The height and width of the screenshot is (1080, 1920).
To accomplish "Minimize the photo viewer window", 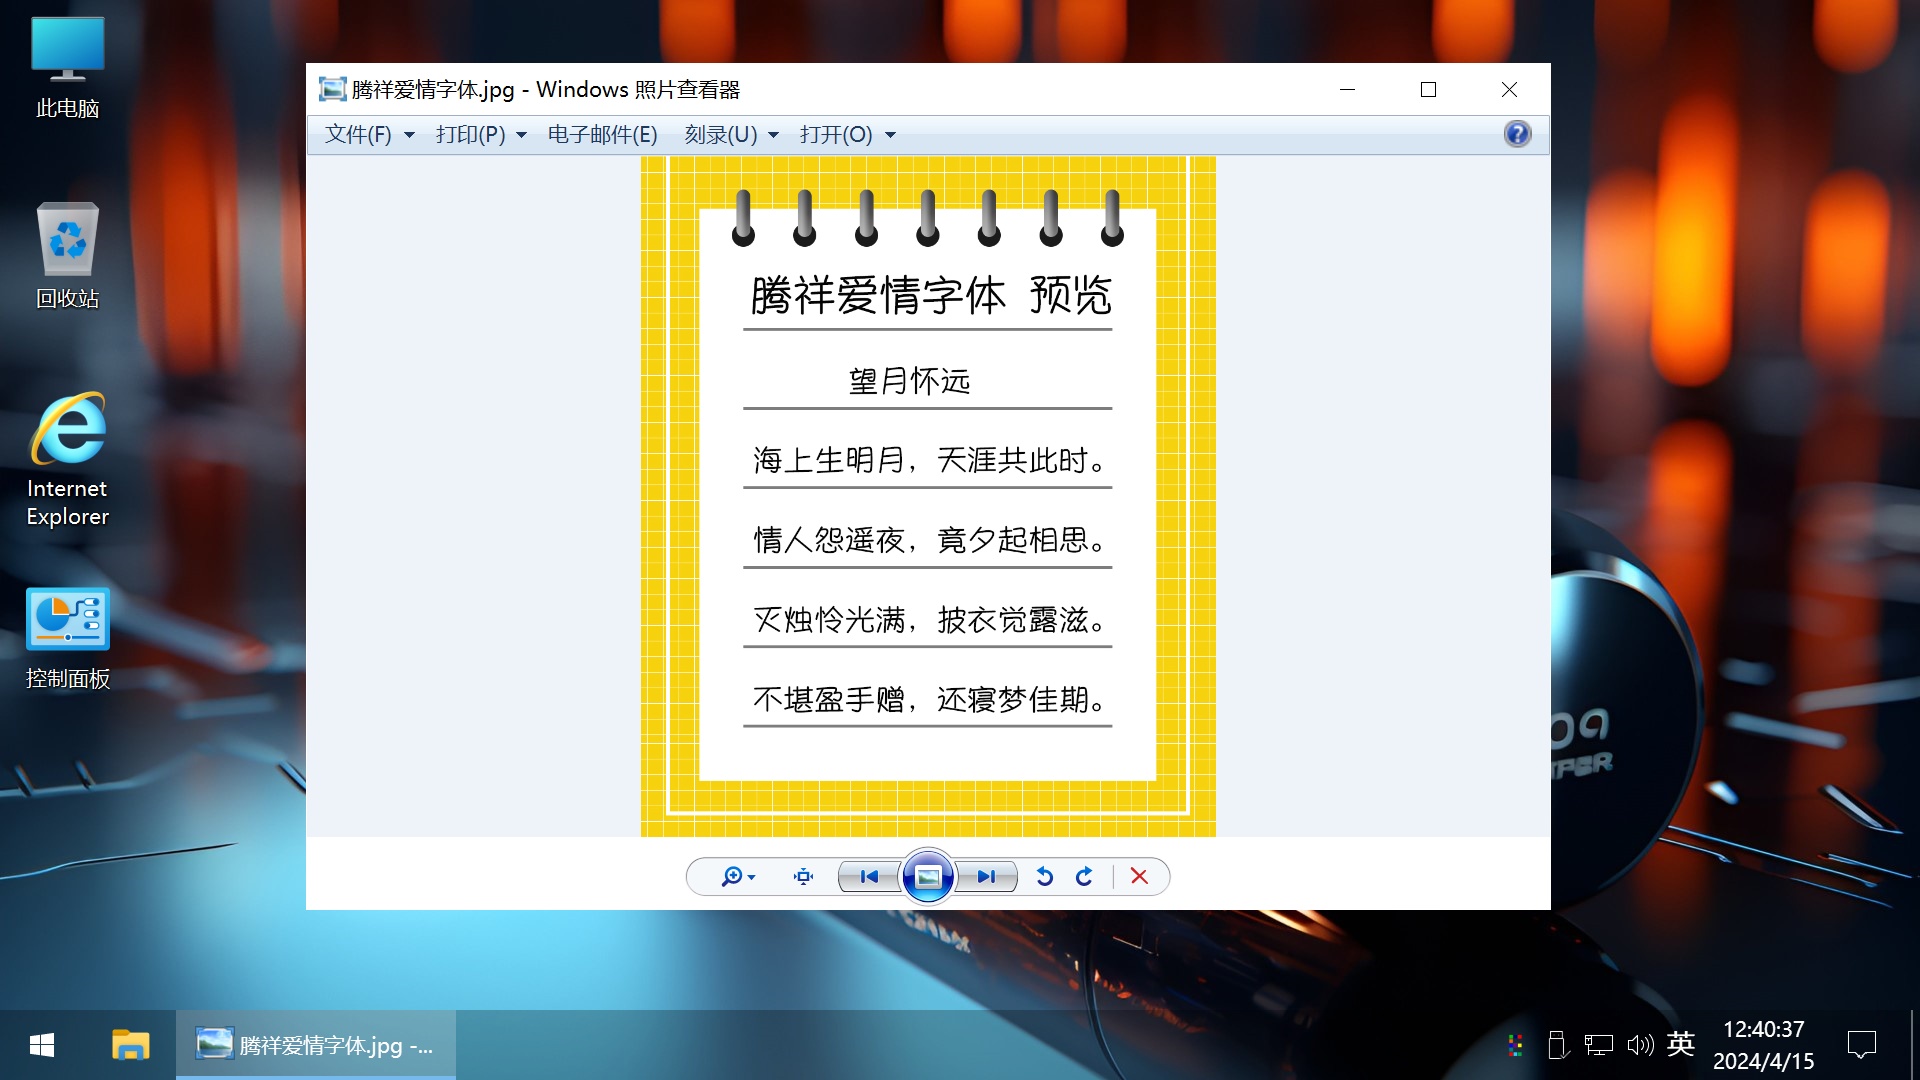I will point(1348,89).
